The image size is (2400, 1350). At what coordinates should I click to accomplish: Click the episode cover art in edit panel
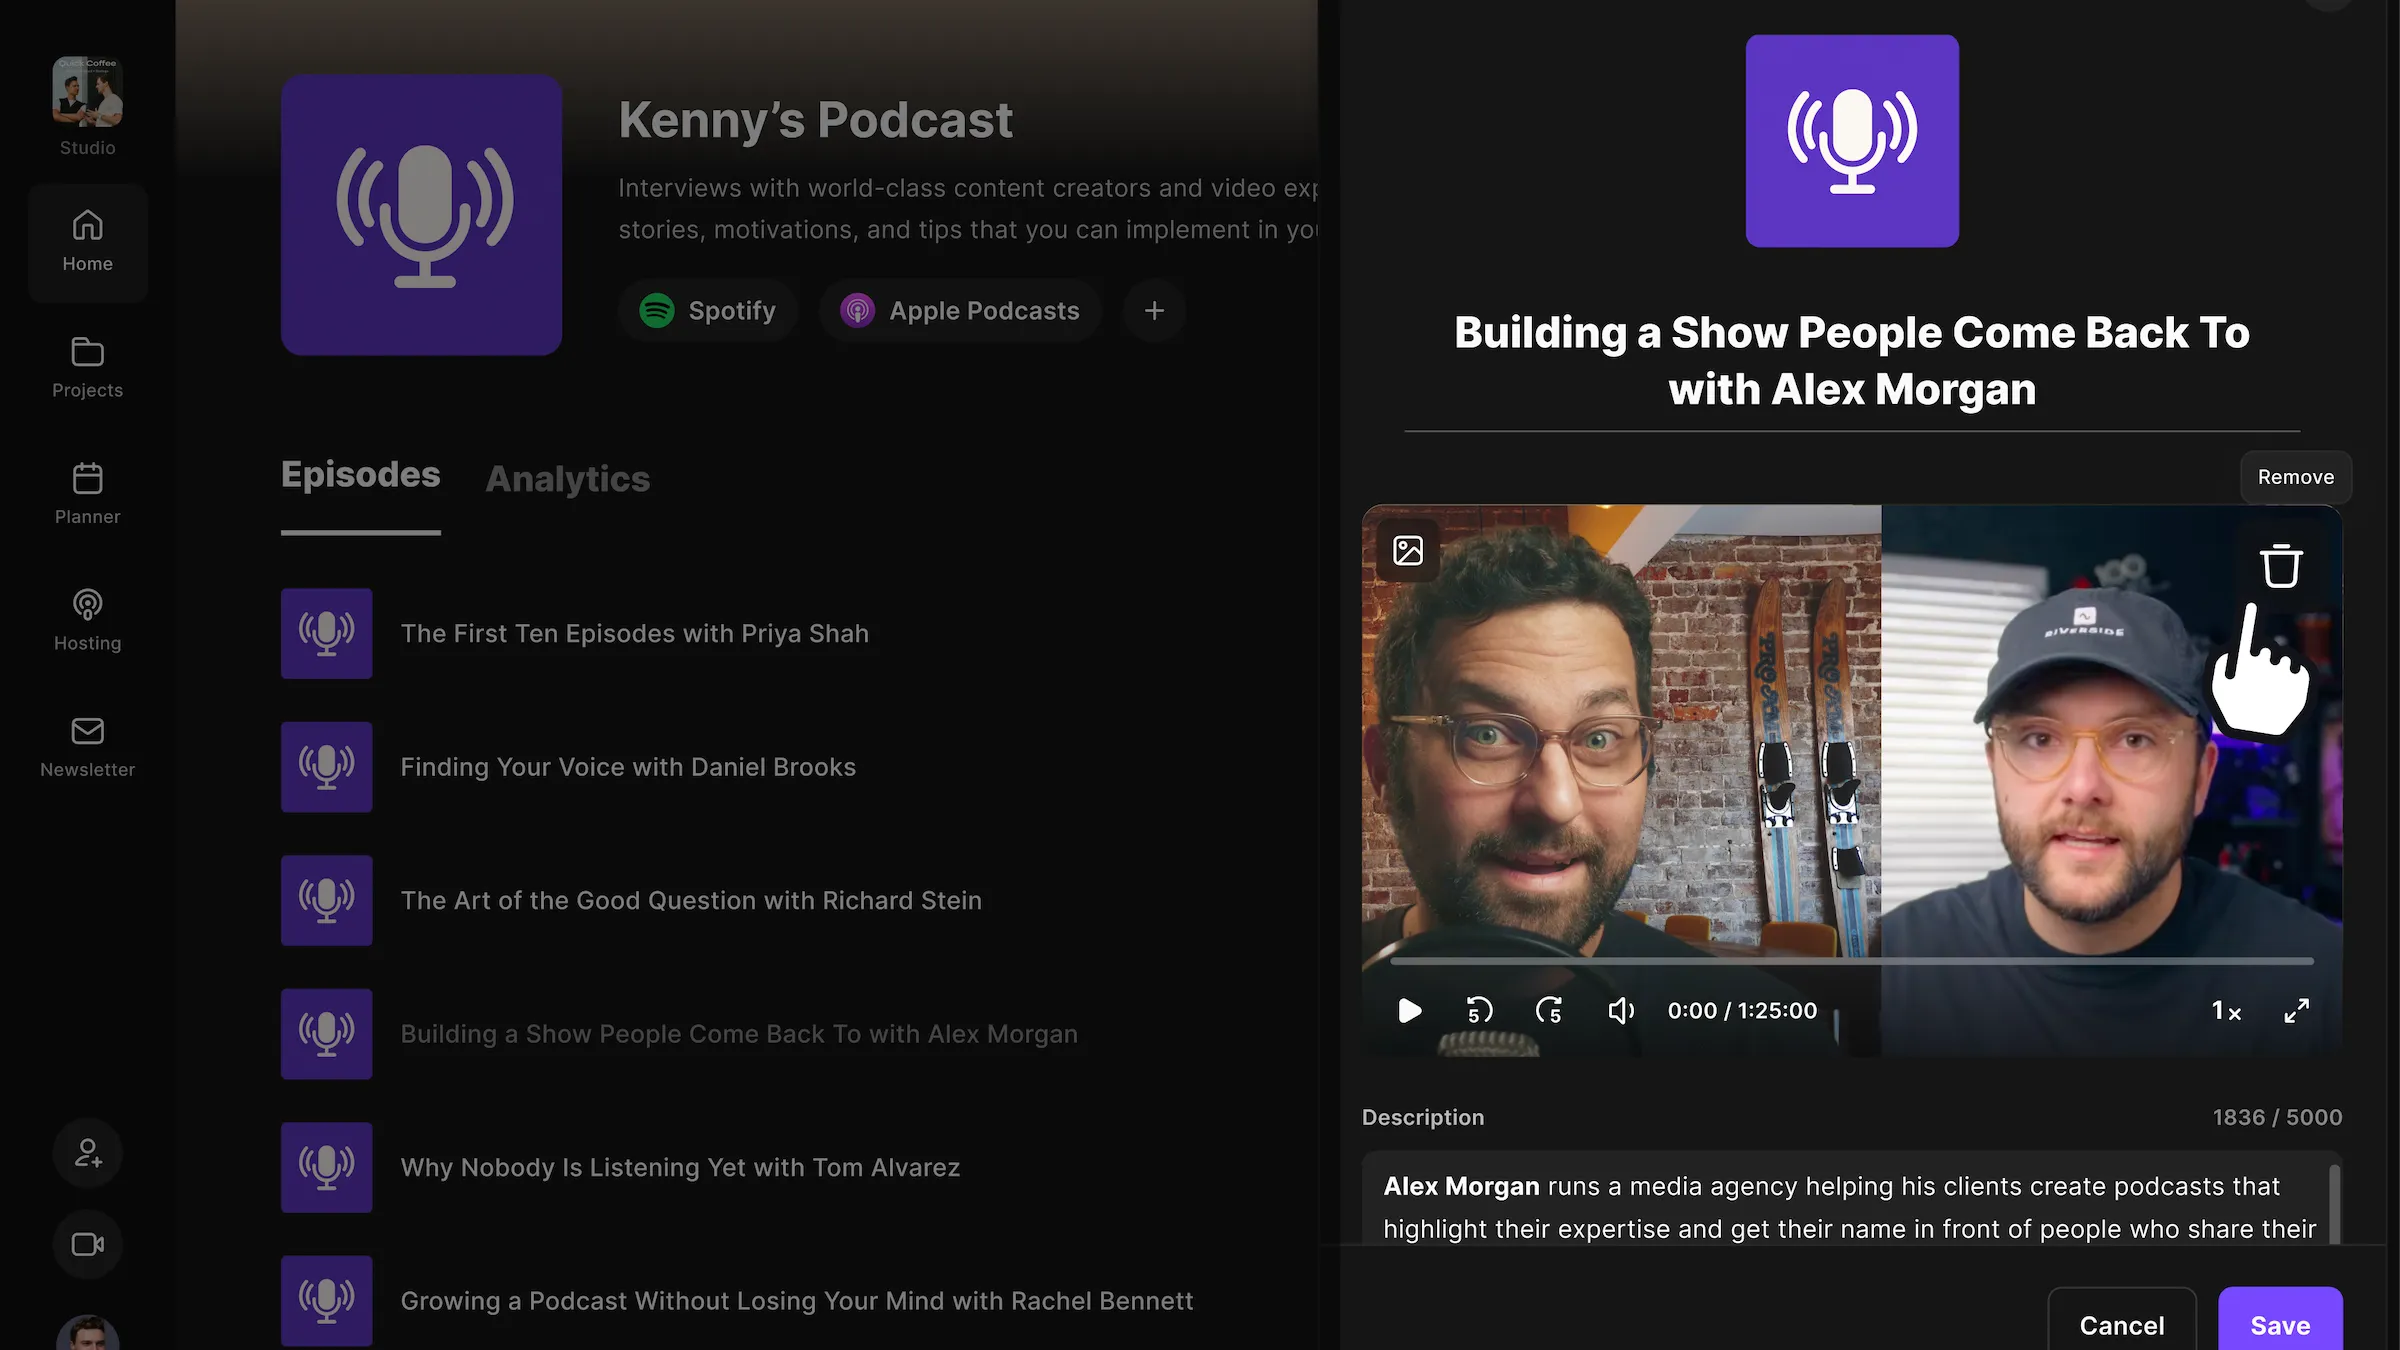tap(1852, 141)
